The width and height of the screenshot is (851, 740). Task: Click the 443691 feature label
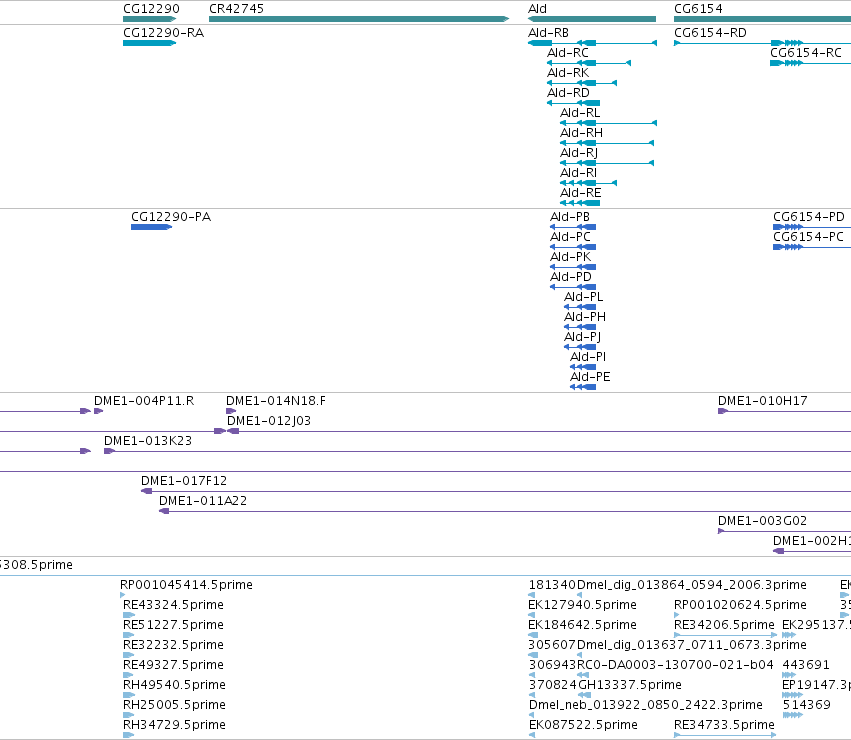point(806,665)
